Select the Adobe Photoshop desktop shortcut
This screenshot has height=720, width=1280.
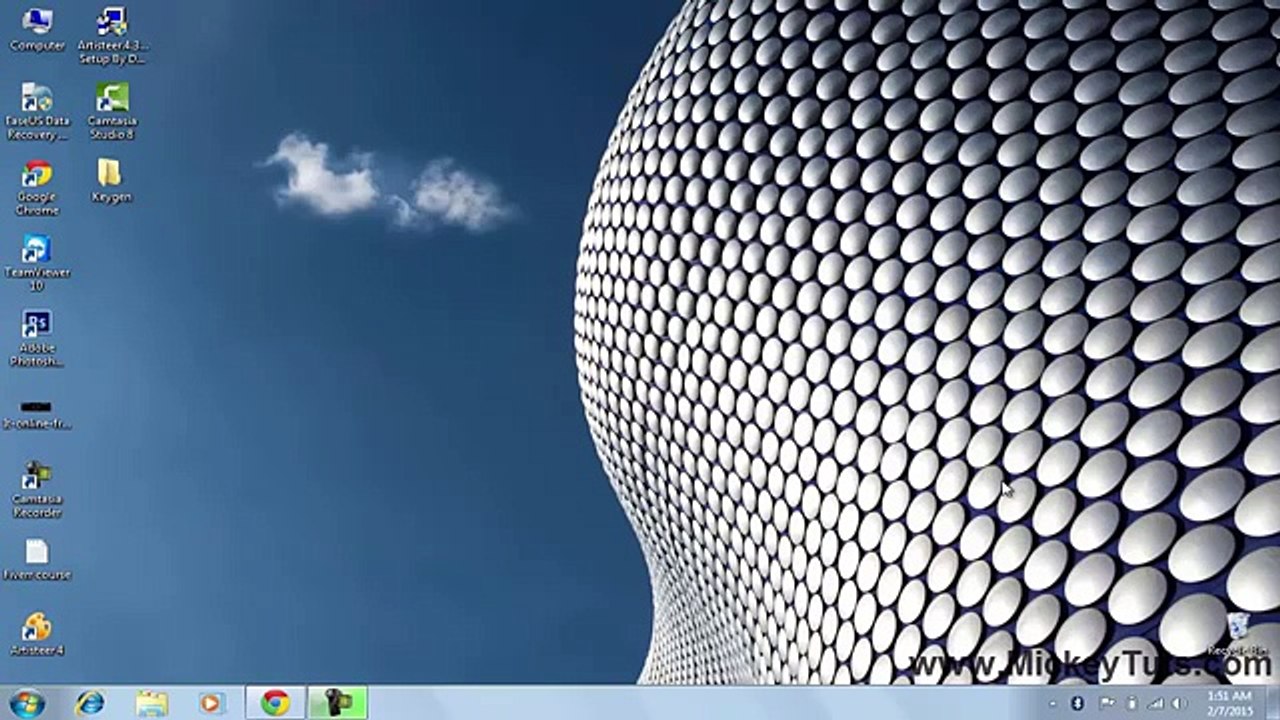tap(37, 339)
